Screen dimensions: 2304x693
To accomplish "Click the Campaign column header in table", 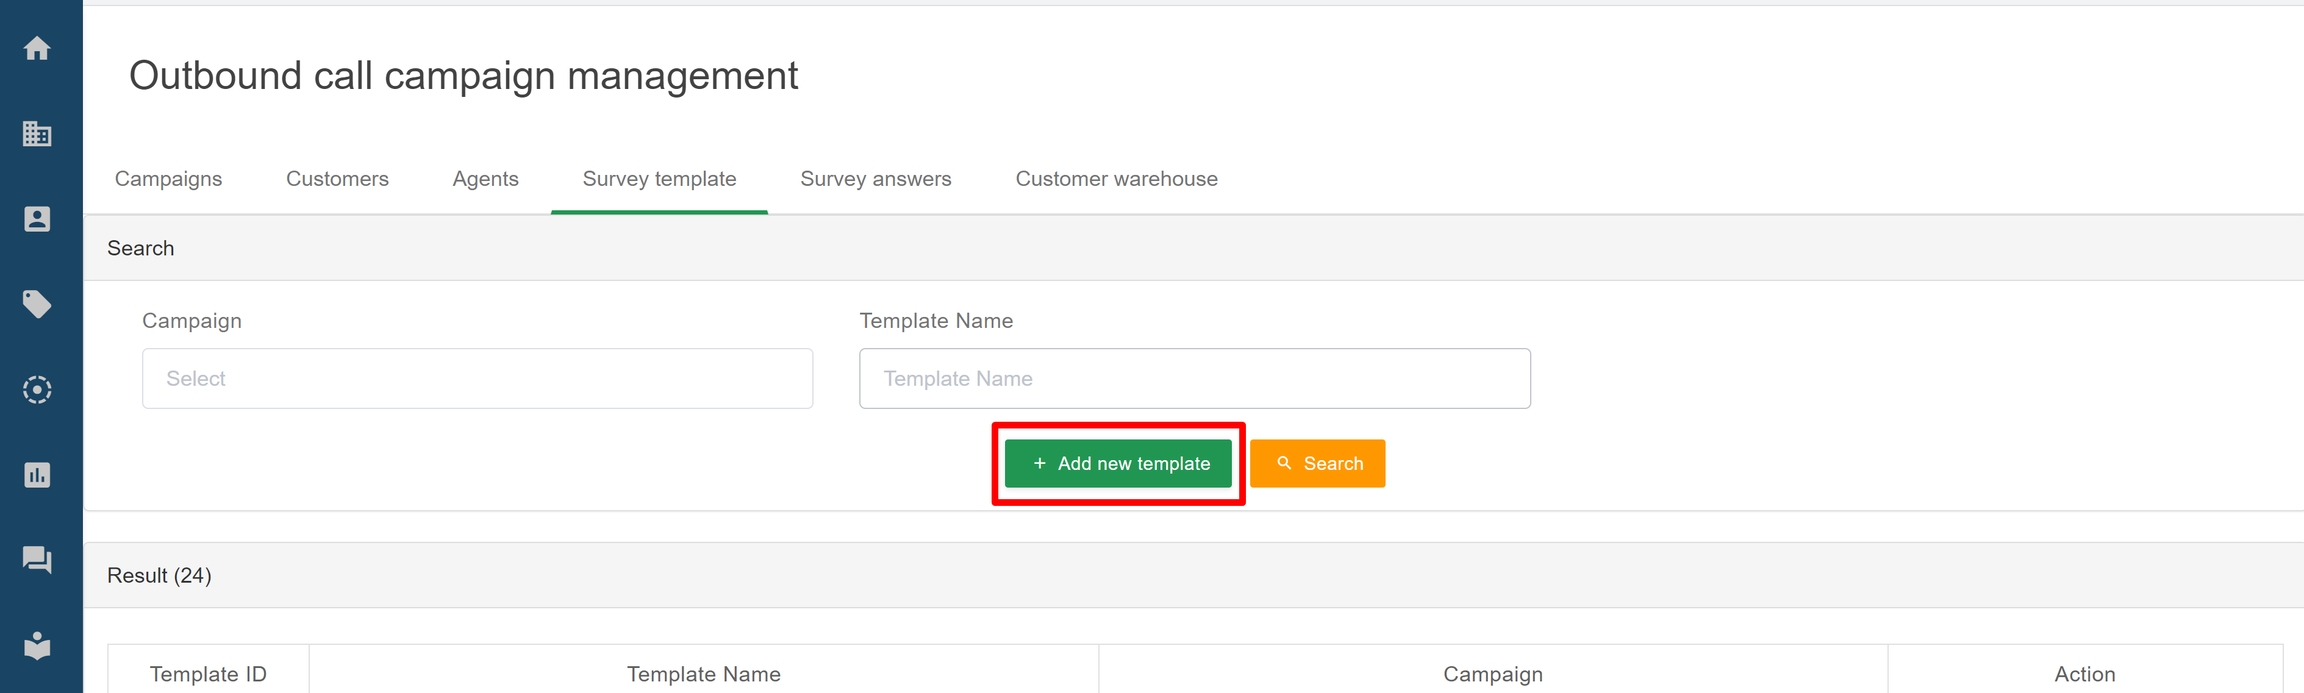I will [x=1492, y=674].
